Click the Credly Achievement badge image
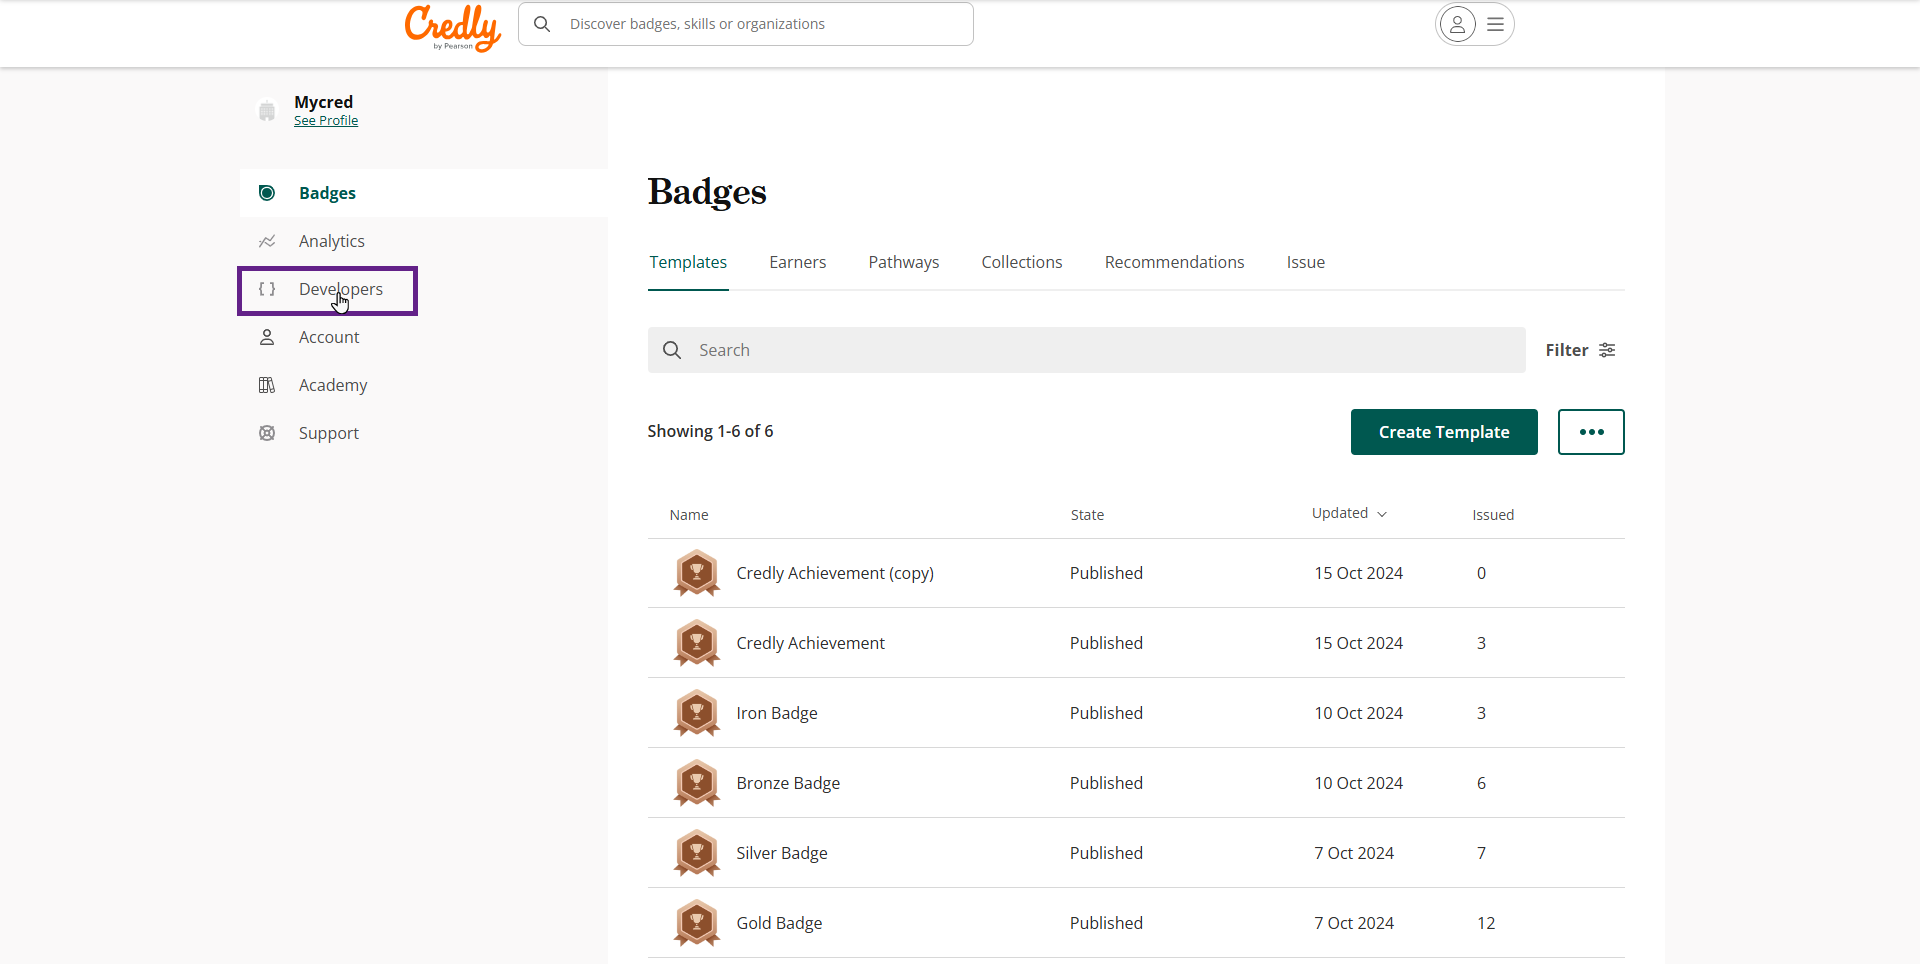1920x964 pixels. pyautogui.click(x=697, y=643)
